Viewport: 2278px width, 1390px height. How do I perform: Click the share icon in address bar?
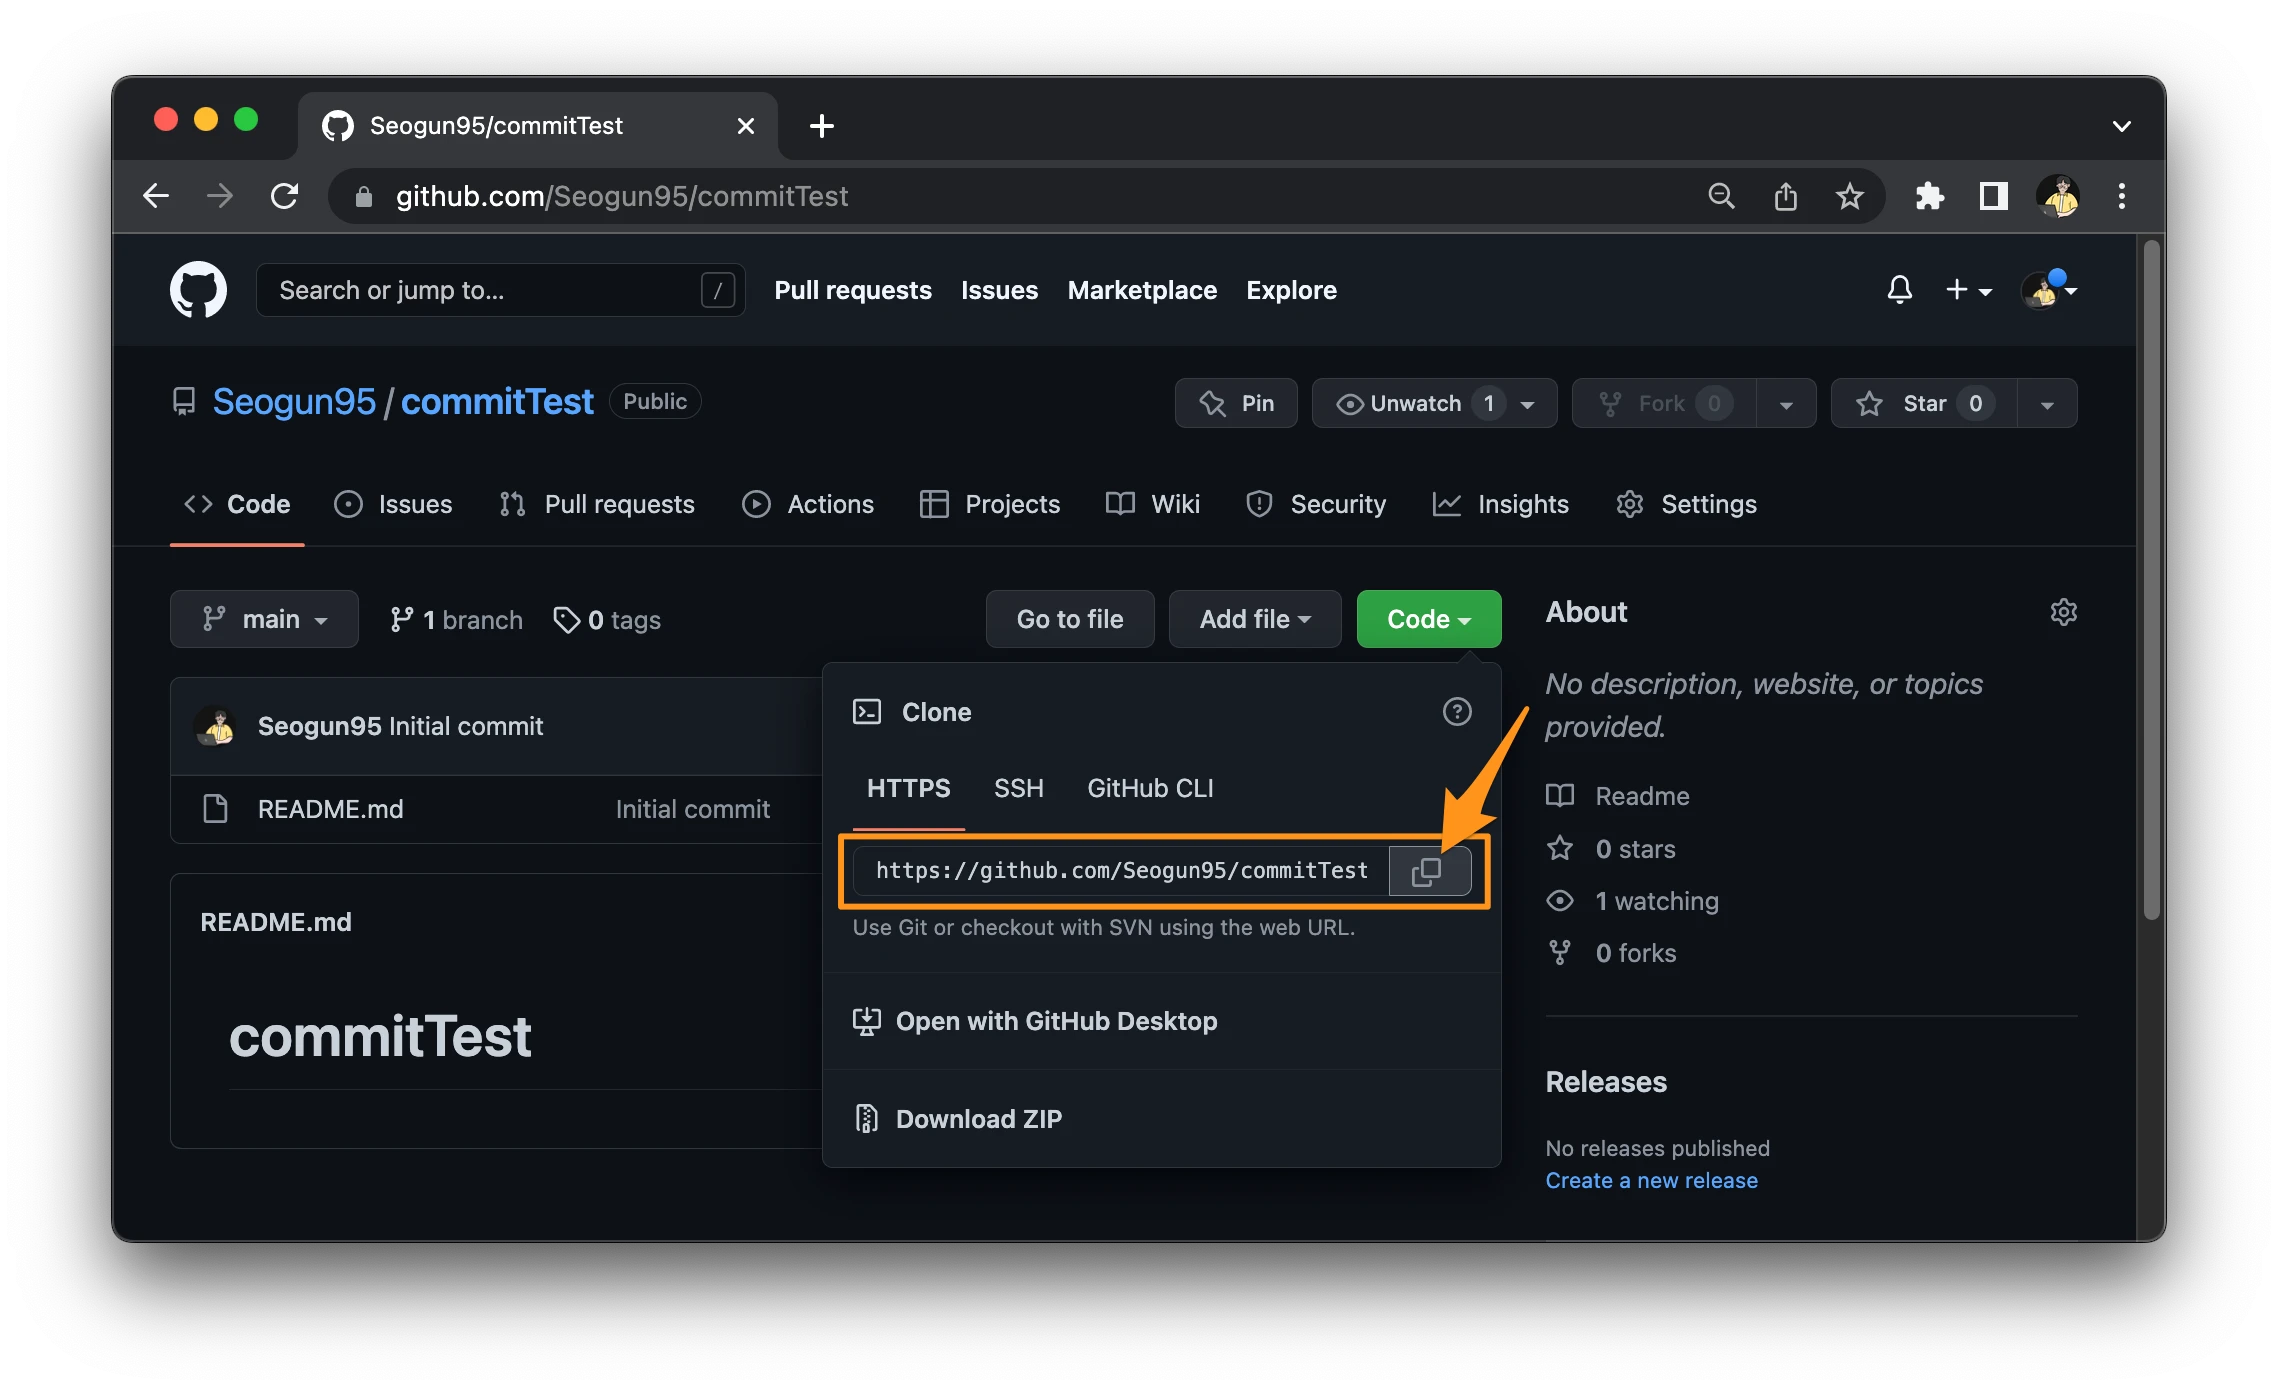[1785, 196]
